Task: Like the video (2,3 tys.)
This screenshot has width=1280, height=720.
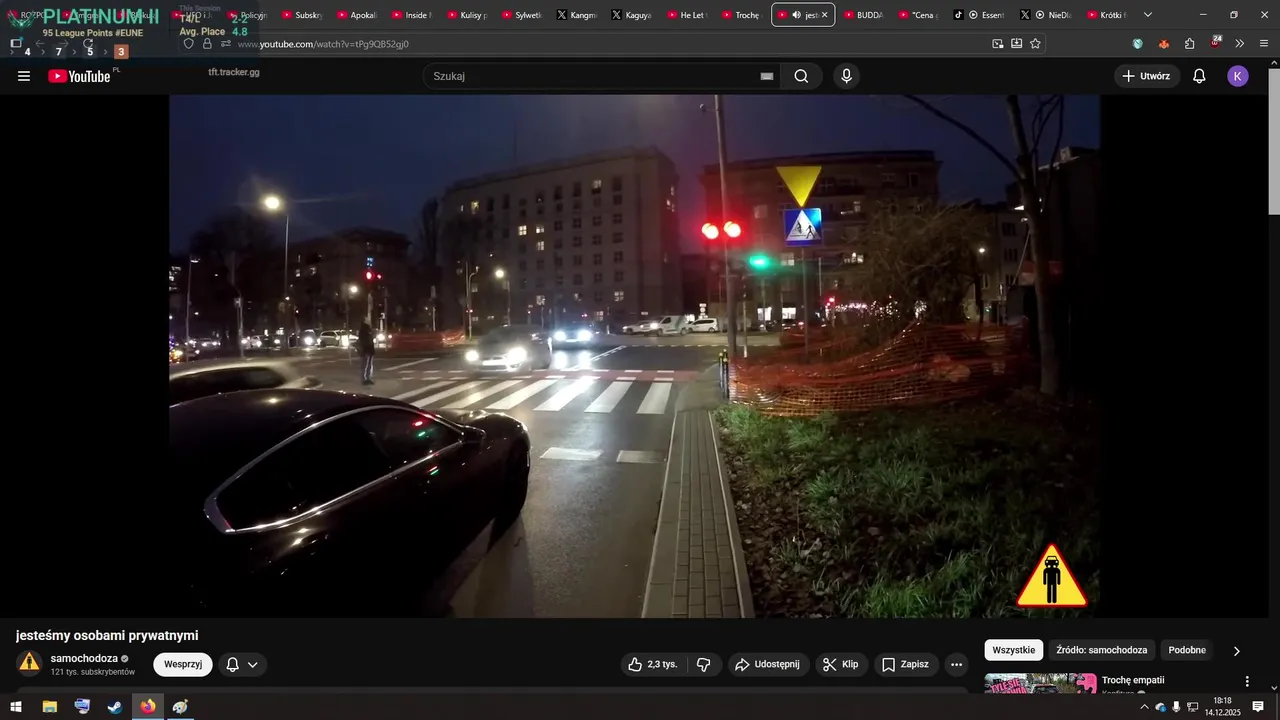Action: coord(652,664)
